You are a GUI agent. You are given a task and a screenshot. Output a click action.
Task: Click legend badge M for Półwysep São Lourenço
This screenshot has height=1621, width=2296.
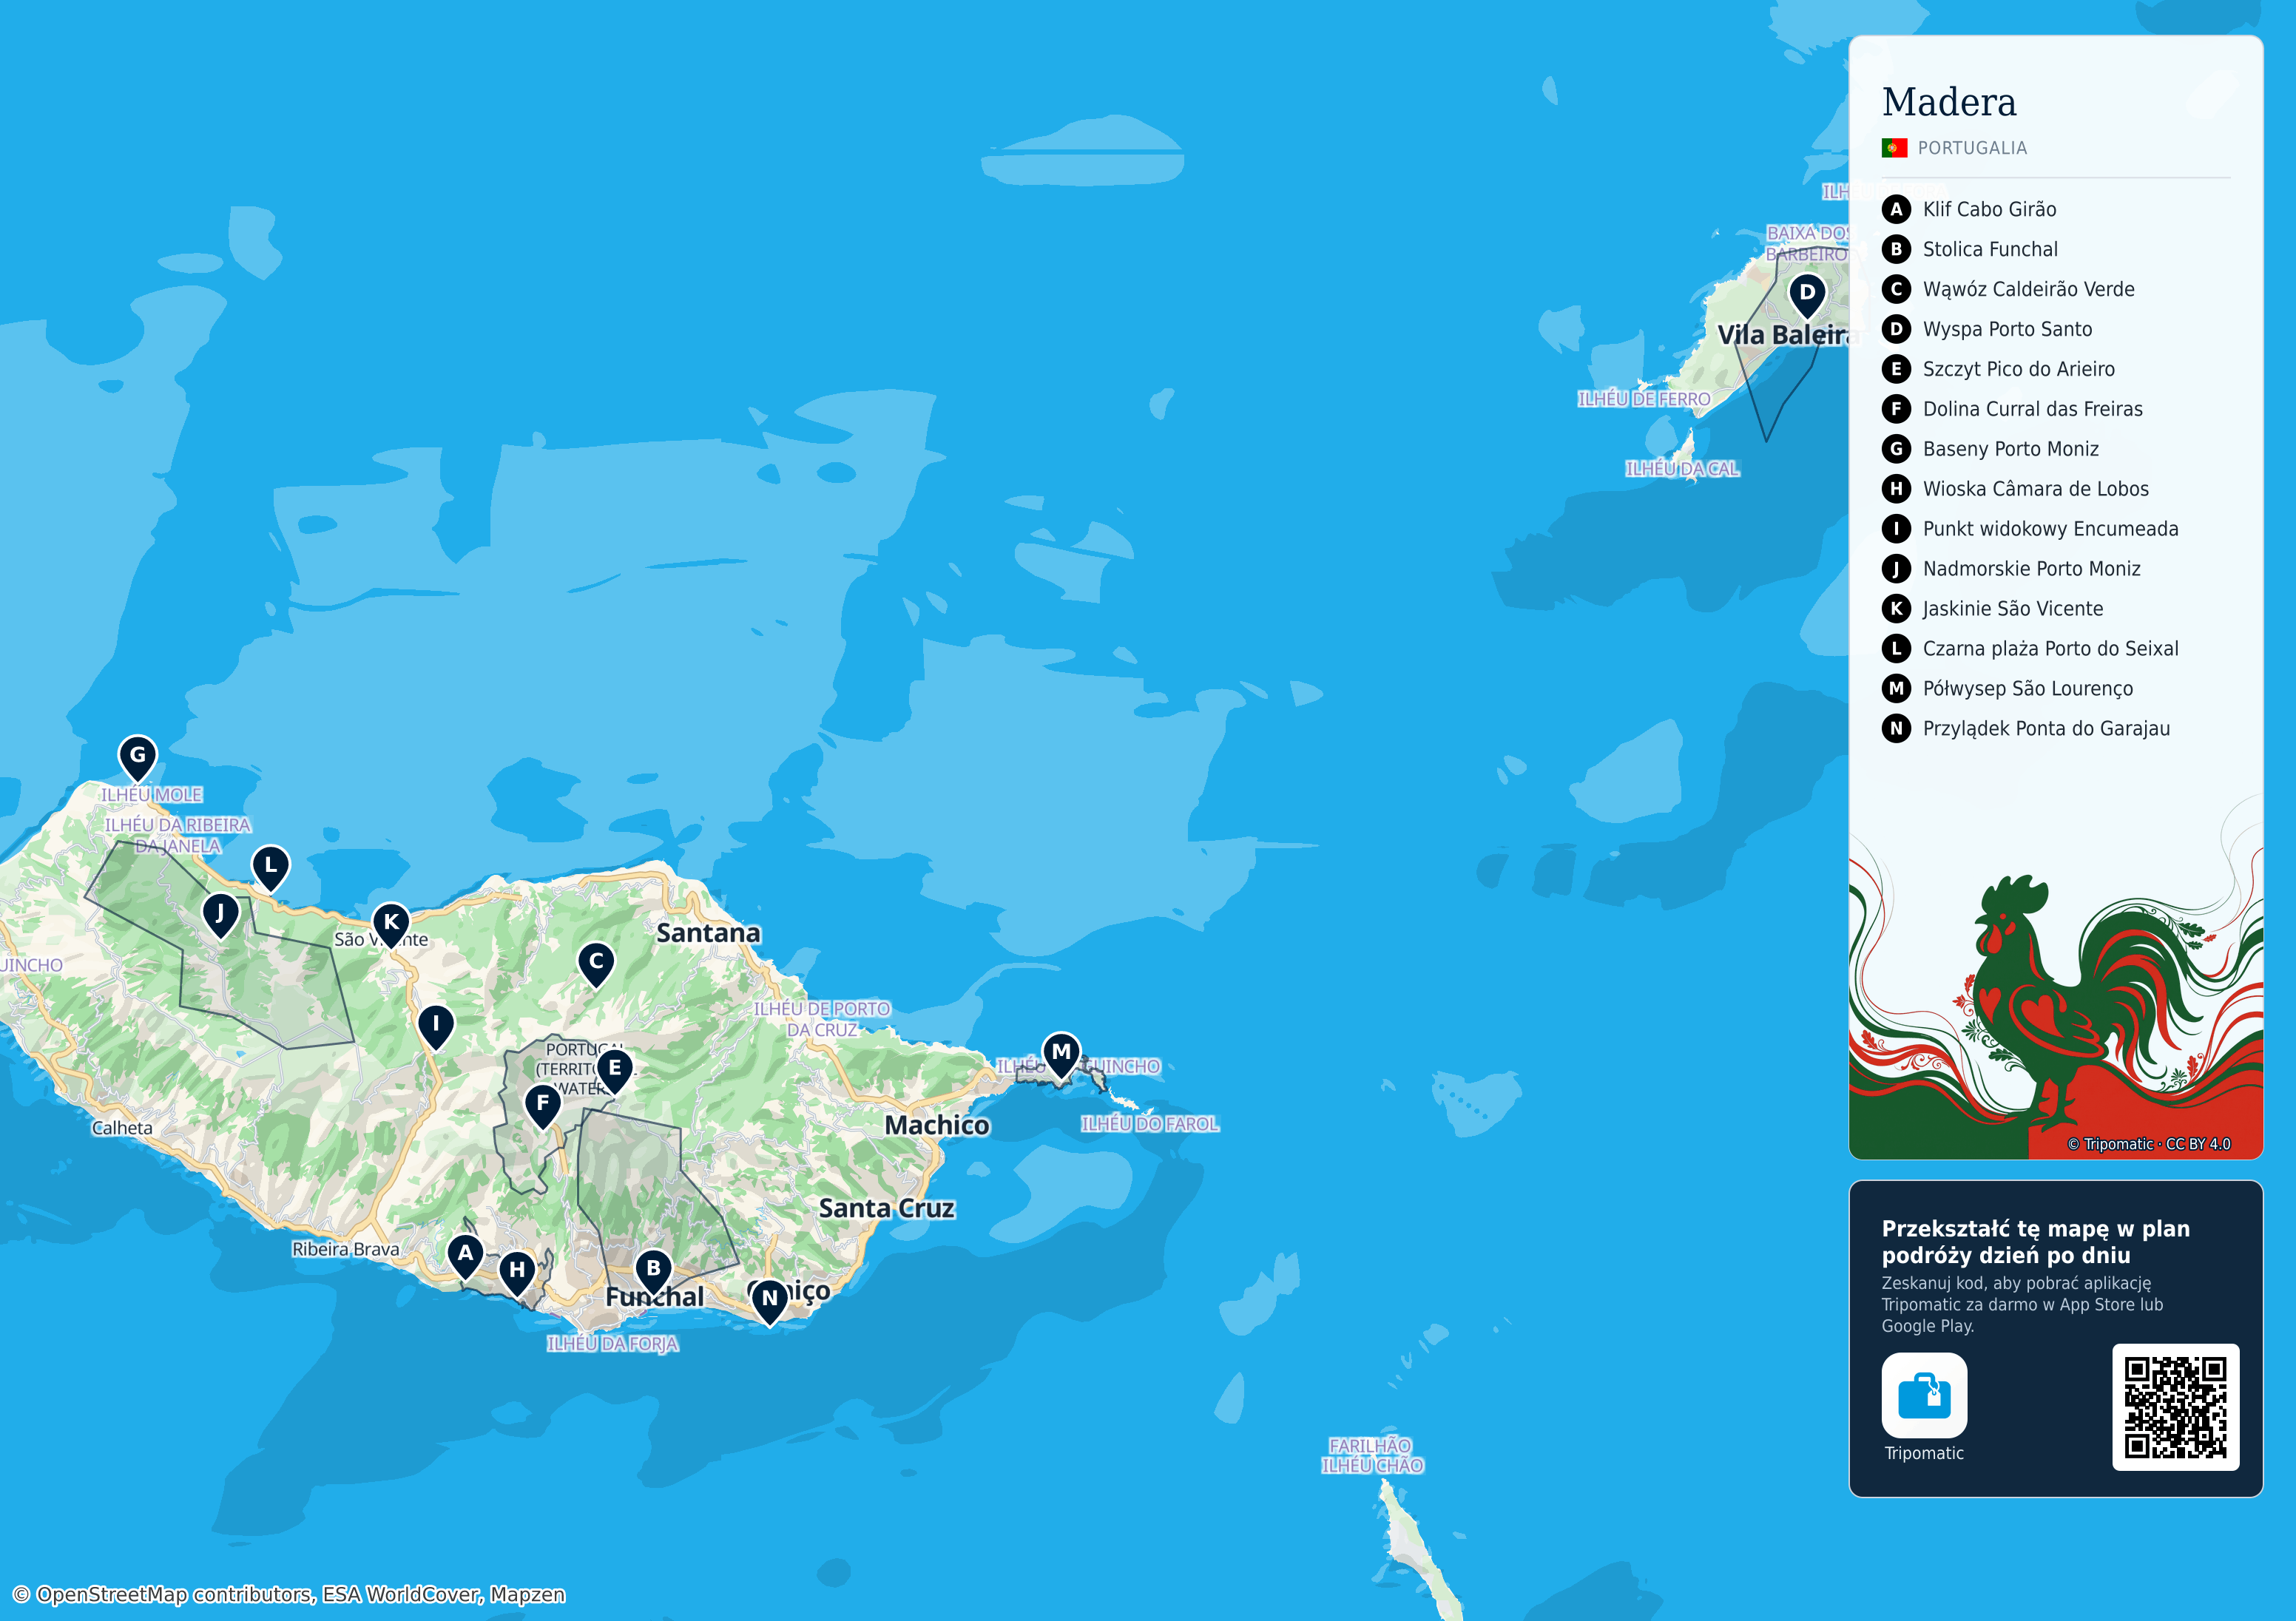pyautogui.click(x=1896, y=688)
